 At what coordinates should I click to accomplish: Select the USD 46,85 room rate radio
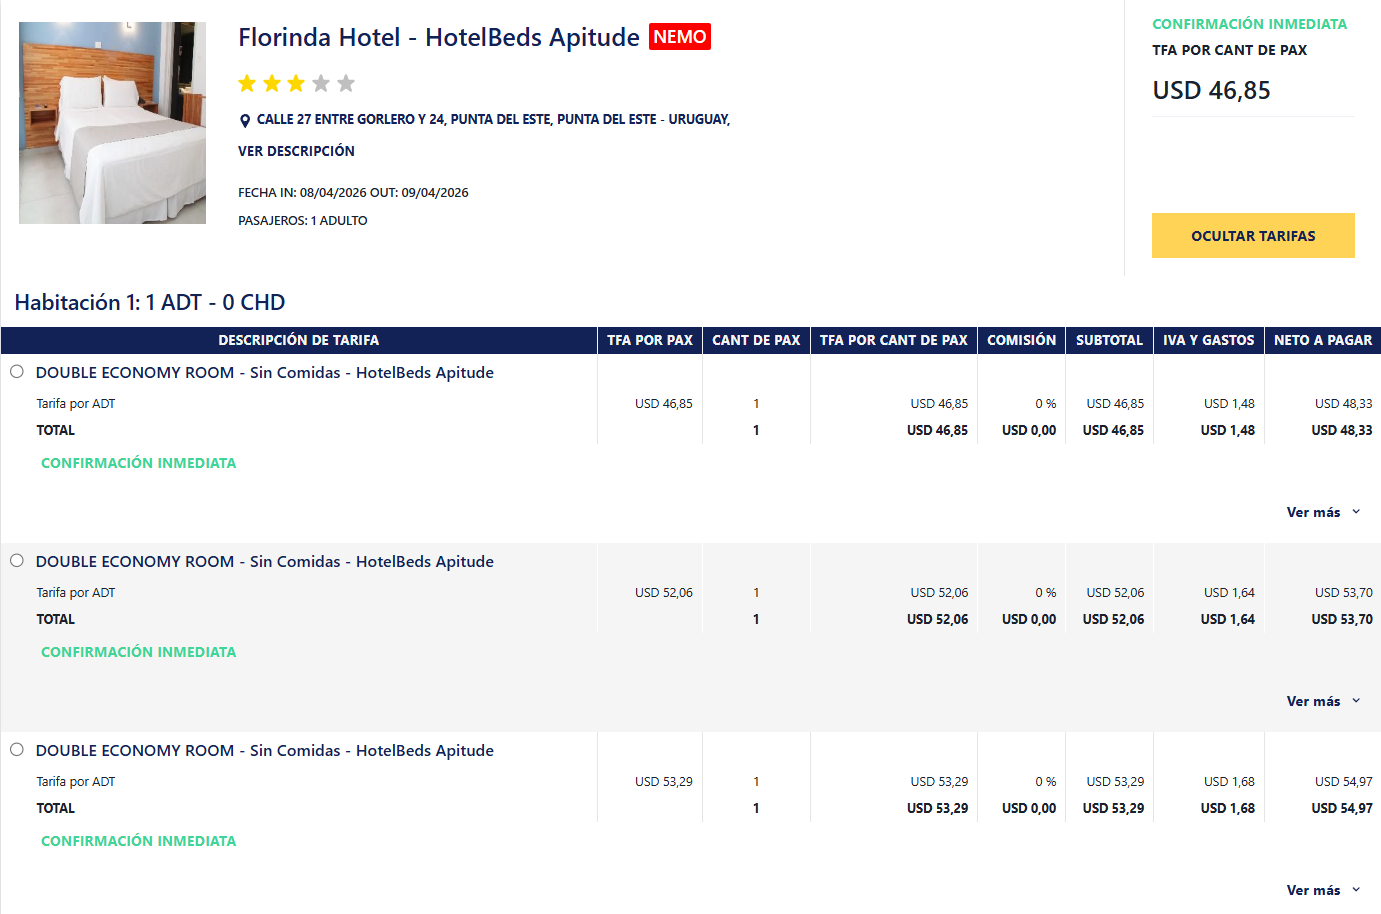coord(17,372)
